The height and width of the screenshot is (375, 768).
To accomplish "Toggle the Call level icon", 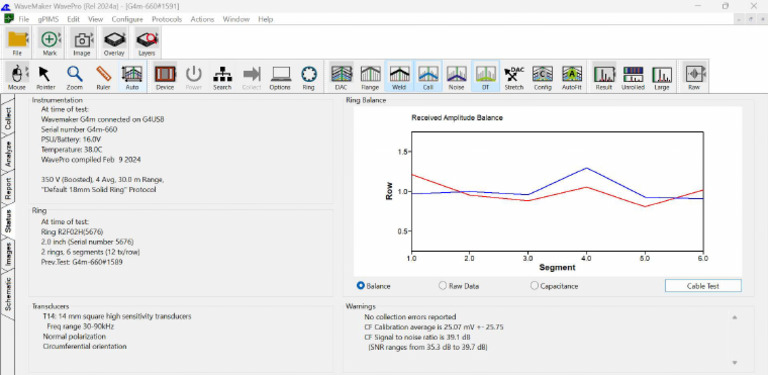I will [428, 77].
